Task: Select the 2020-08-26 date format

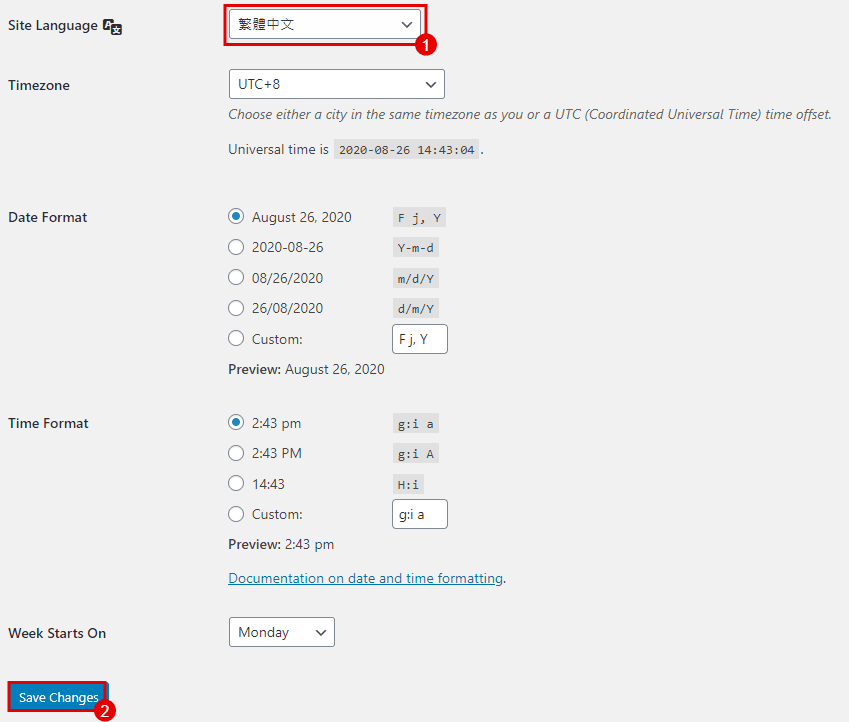Action: point(236,247)
